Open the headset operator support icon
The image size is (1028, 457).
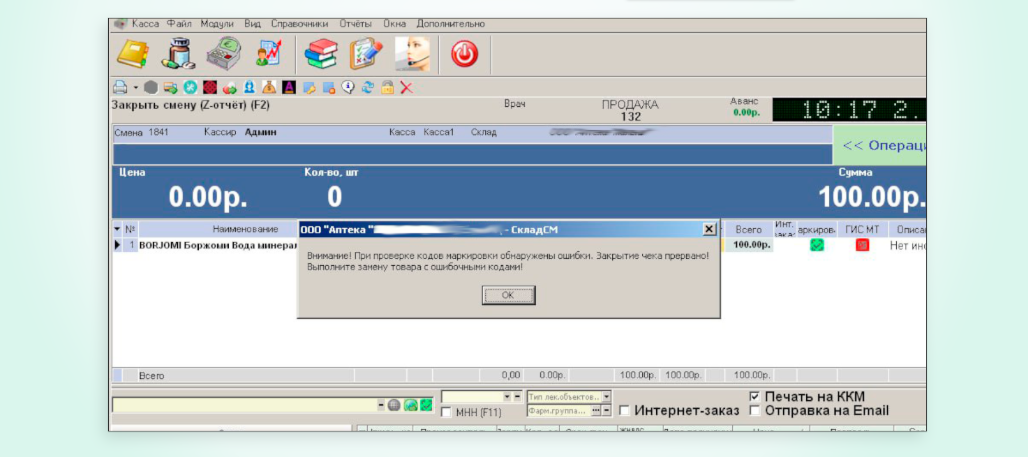[x=413, y=53]
